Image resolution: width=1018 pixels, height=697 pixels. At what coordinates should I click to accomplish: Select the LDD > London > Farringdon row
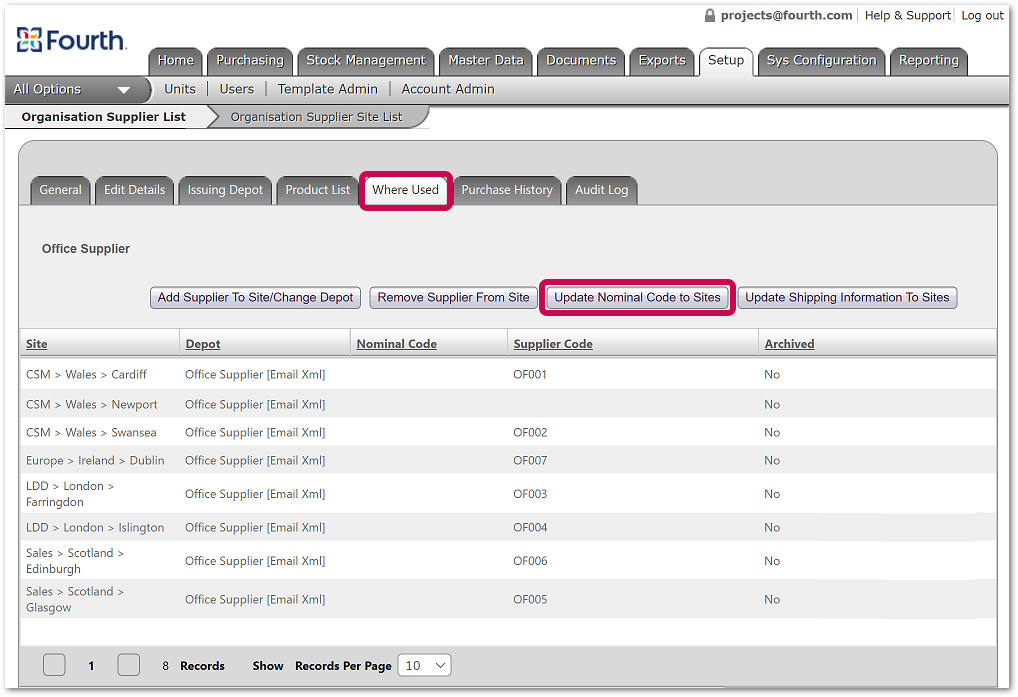tap(508, 494)
